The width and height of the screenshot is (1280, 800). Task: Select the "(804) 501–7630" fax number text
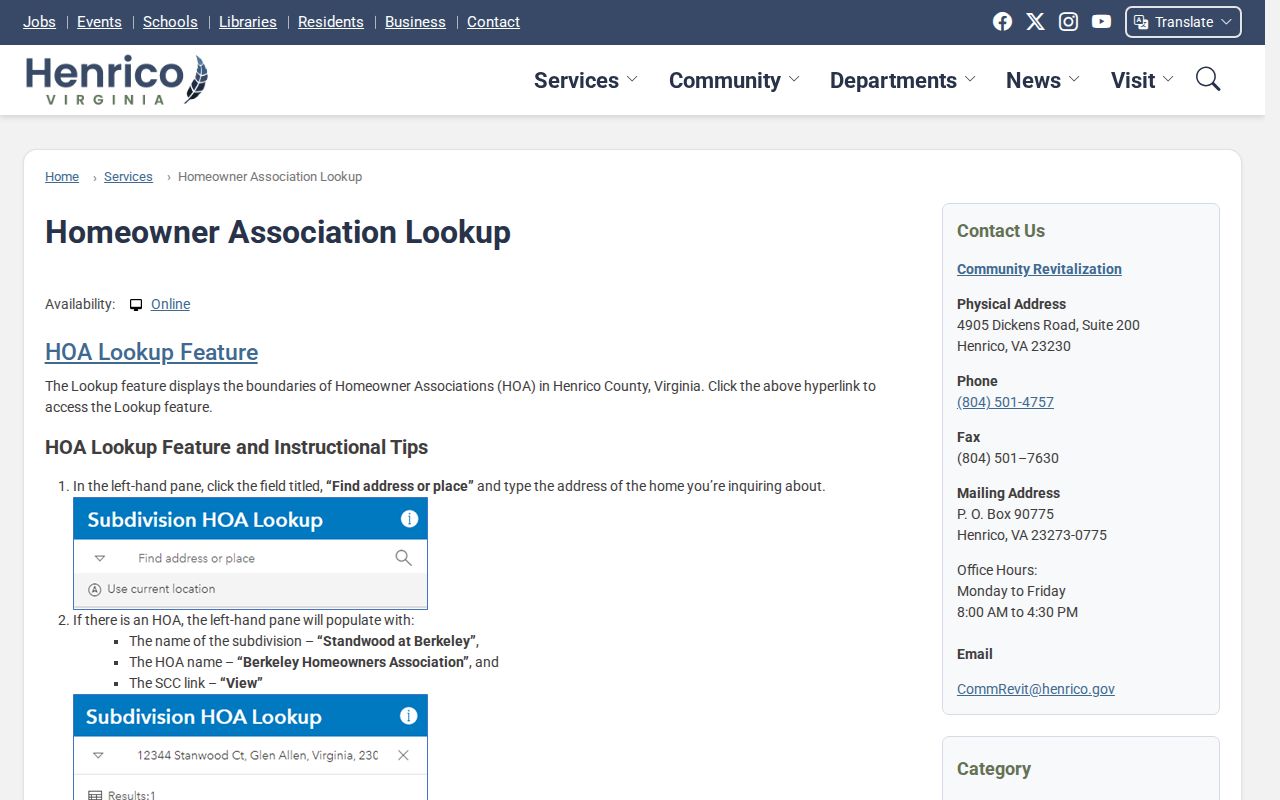(1008, 458)
